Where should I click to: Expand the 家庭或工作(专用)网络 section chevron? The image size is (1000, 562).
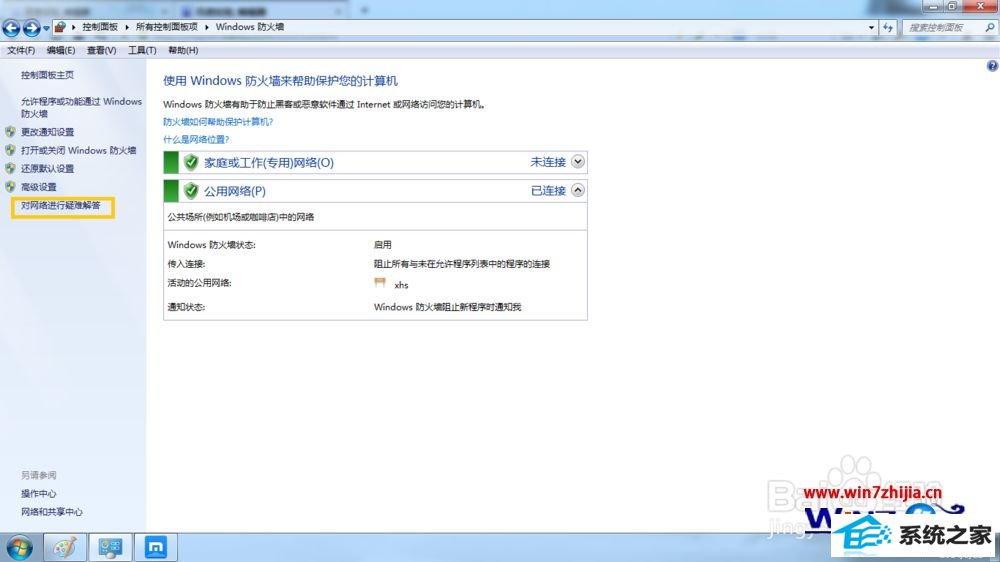577,161
